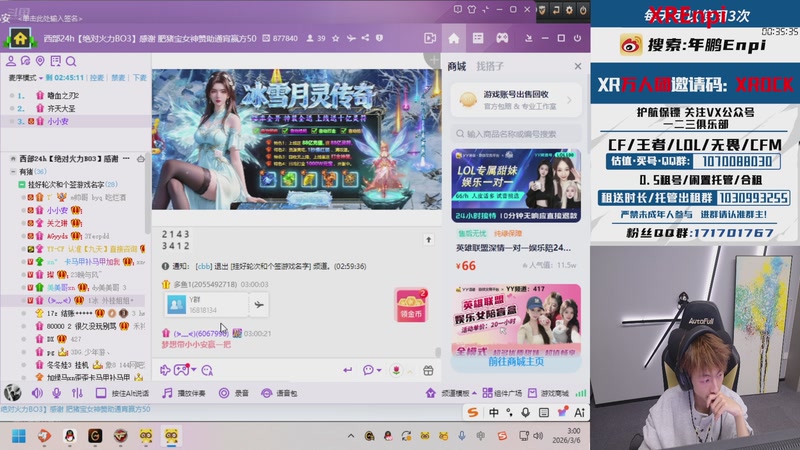The image size is (800, 450).
Task: Click the Sogou input 中 language indicator
Action: [x=493, y=412]
